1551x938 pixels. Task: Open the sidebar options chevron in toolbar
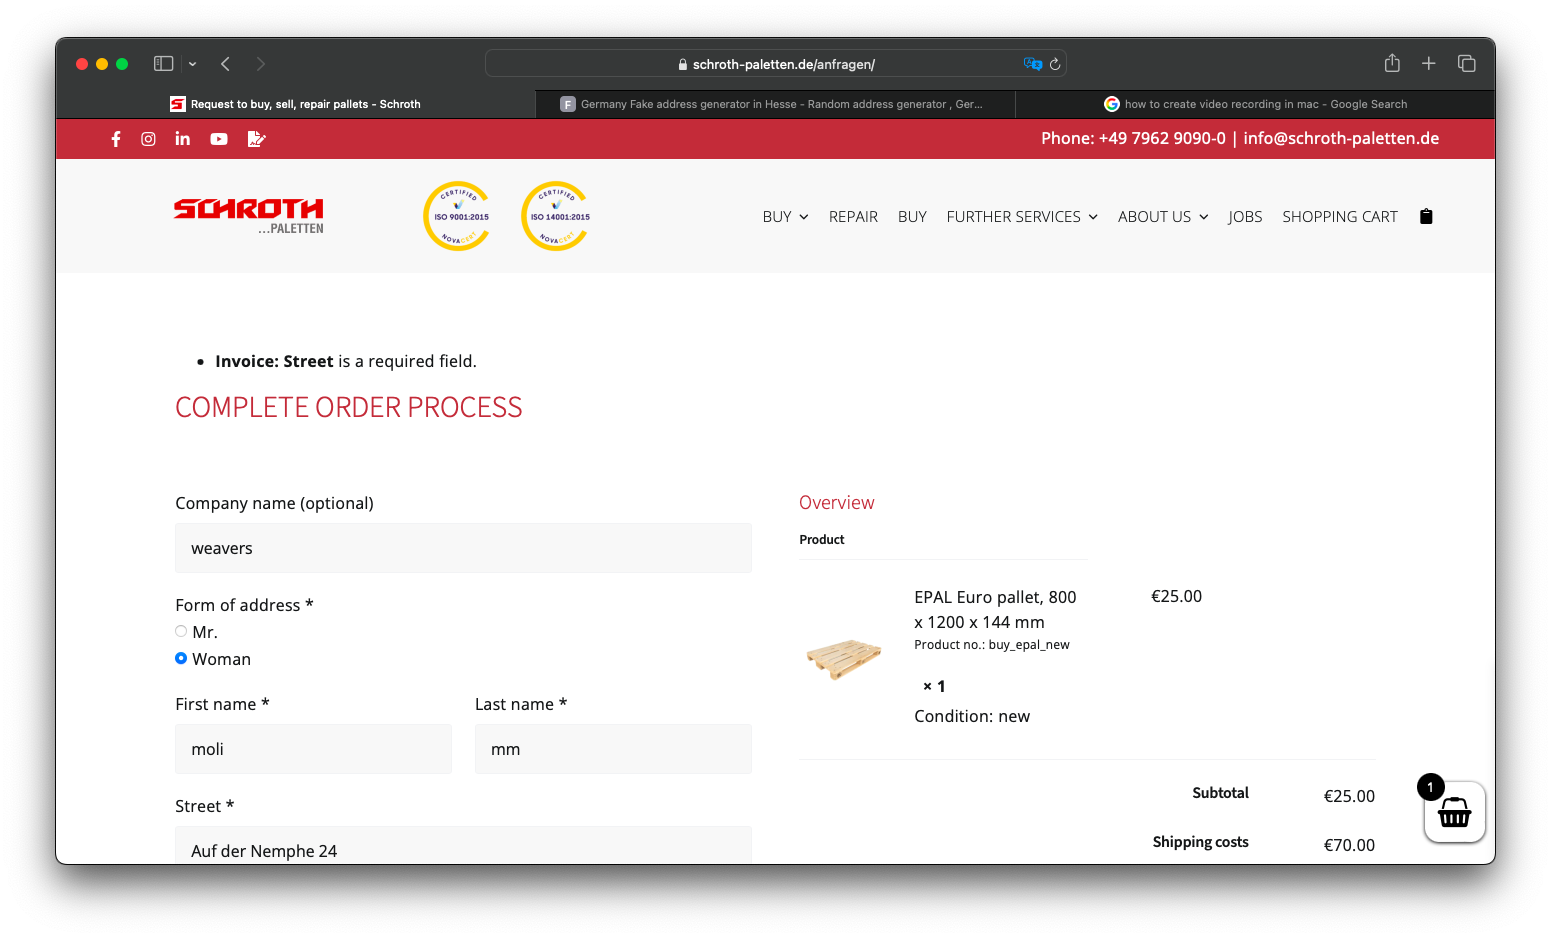click(x=193, y=64)
